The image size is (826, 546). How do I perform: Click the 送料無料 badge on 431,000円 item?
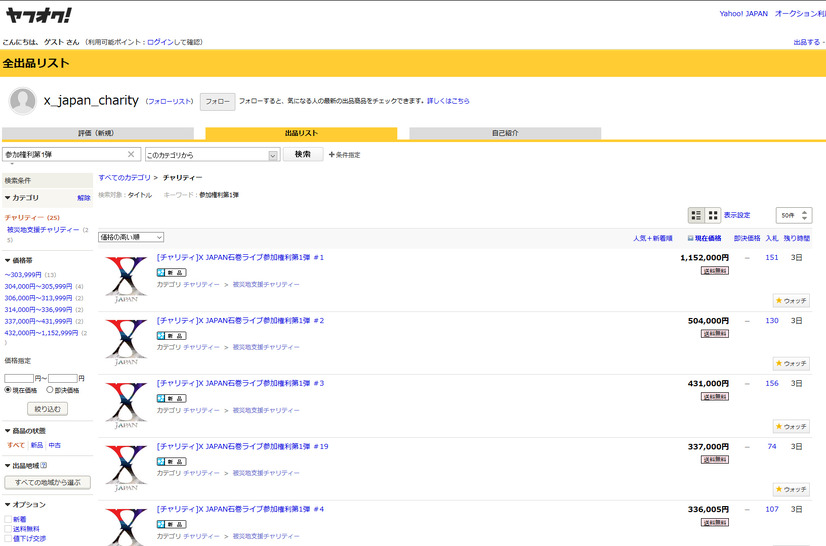(x=715, y=396)
